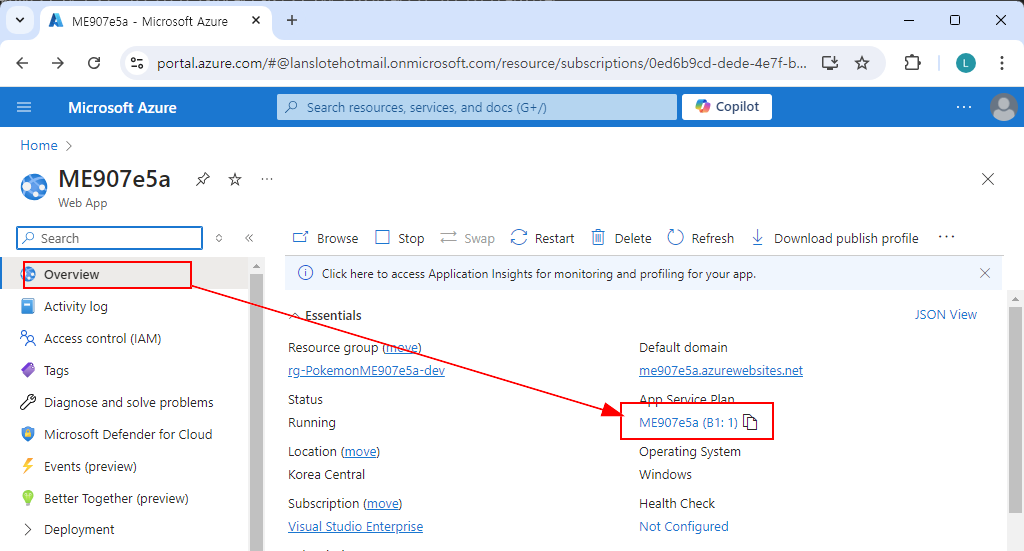This screenshot has width=1024, height=551.
Task: Open App Service Plan ME907e5a (B1: 1)
Action: (688, 422)
